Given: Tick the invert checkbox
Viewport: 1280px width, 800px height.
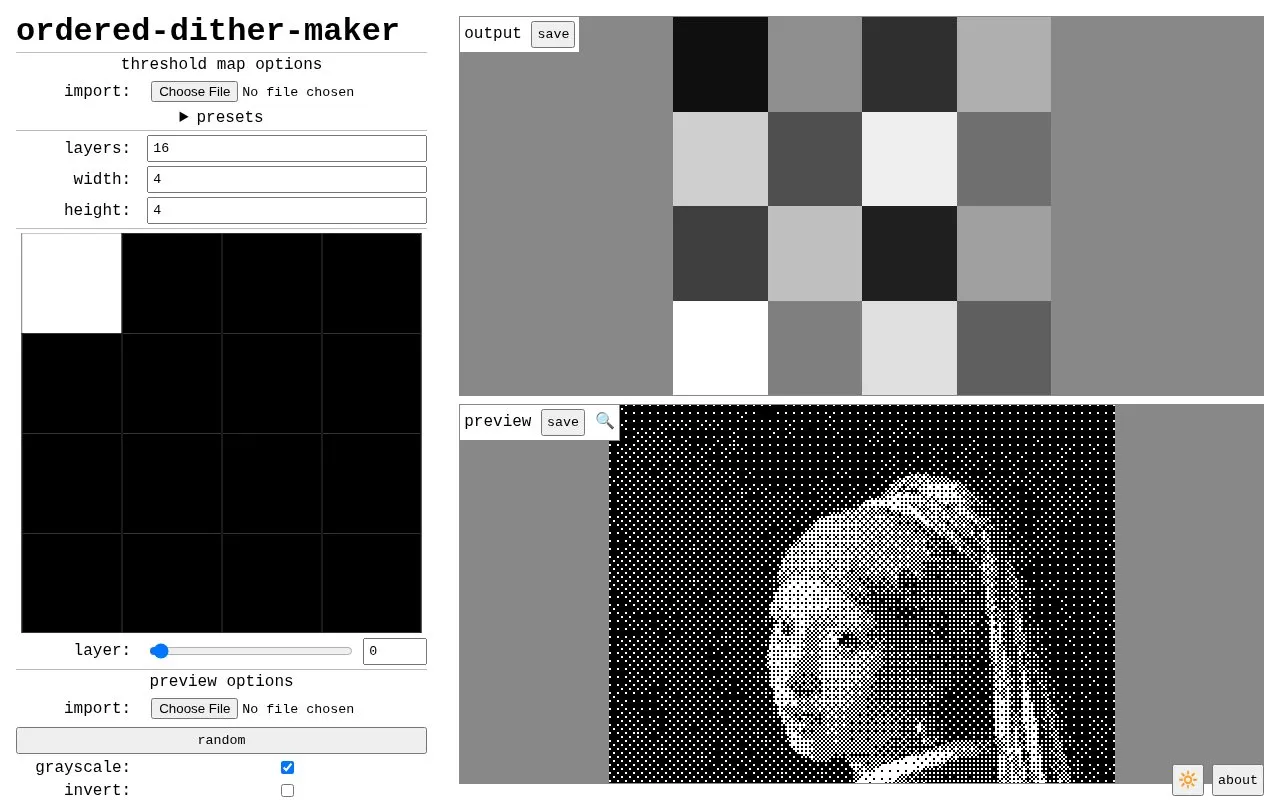Looking at the screenshot, I should pyautogui.click(x=287, y=790).
